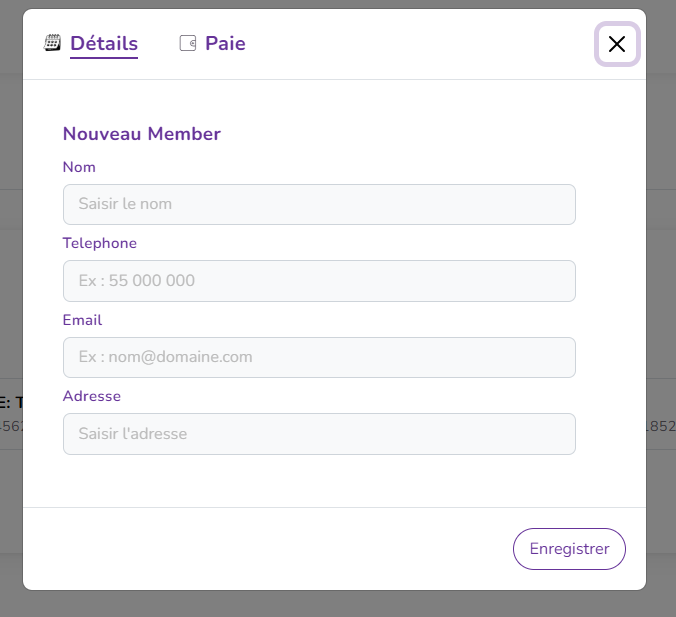The width and height of the screenshot is (676, 617).
Task: Switch to the Paie tab
Action: (x=225, y=43)
